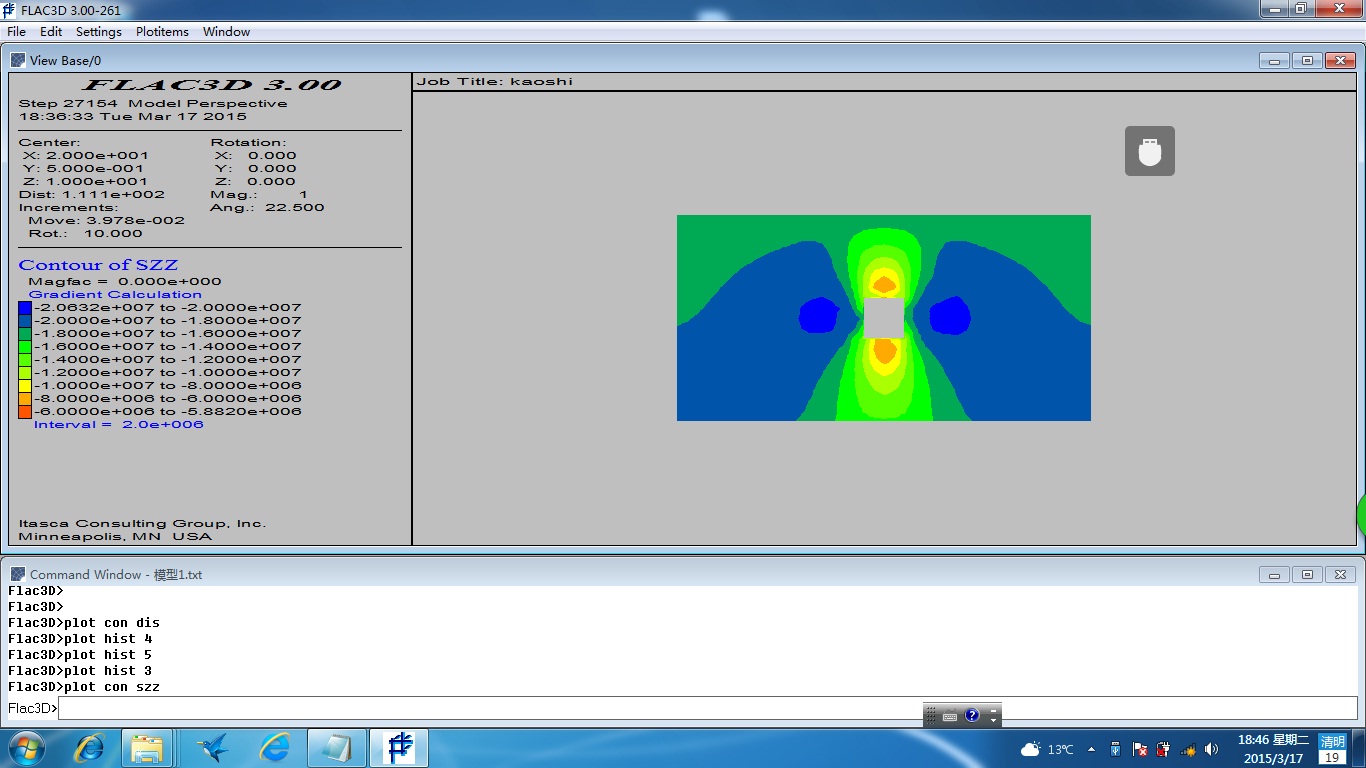Viewport: 1366px width, 768px height.
Task: Show hidden tray icons arrow
Action: [x=1091, y=749]
